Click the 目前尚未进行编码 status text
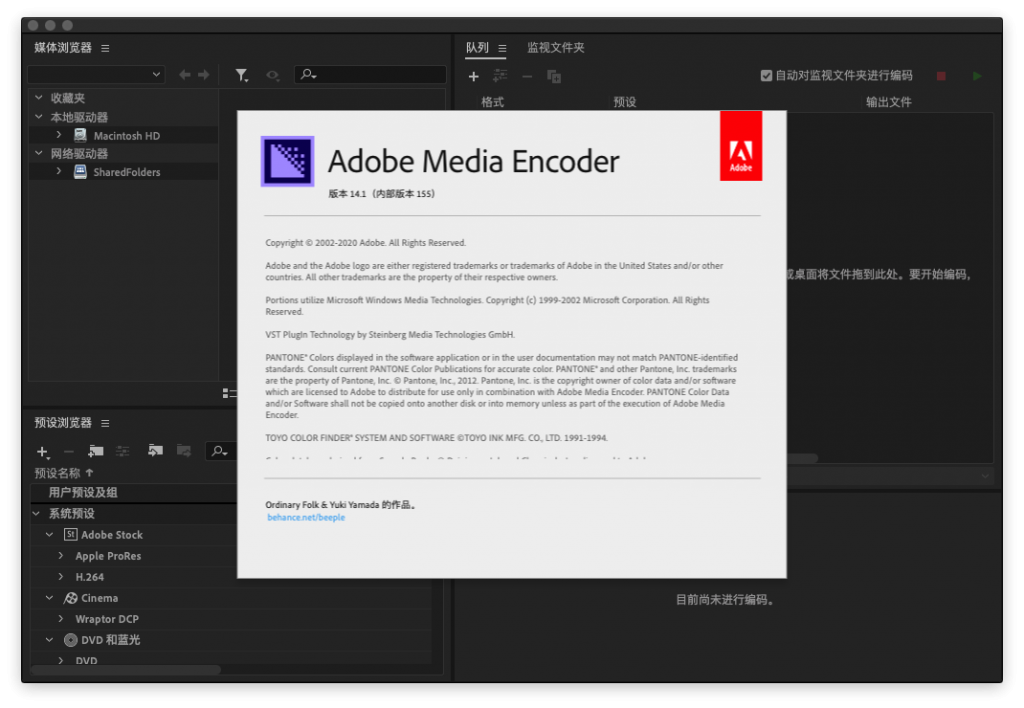The height and width of the screenshot is (708, 1024). tap(726, 600)
